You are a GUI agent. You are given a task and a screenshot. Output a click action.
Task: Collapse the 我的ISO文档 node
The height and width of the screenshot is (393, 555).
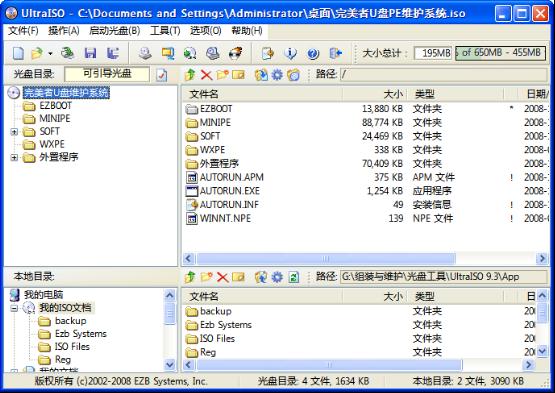coord(14,308)
